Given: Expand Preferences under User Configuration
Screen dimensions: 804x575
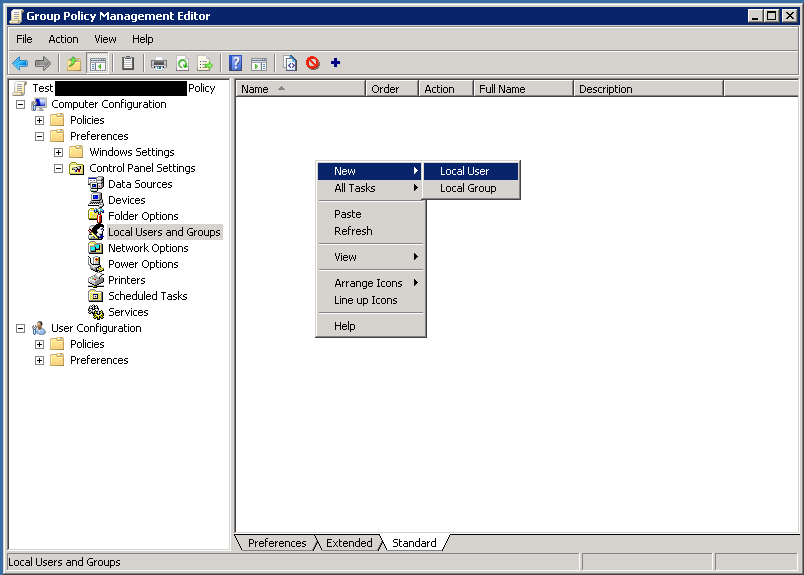Looking at the screenshot, I should point(39,360).
